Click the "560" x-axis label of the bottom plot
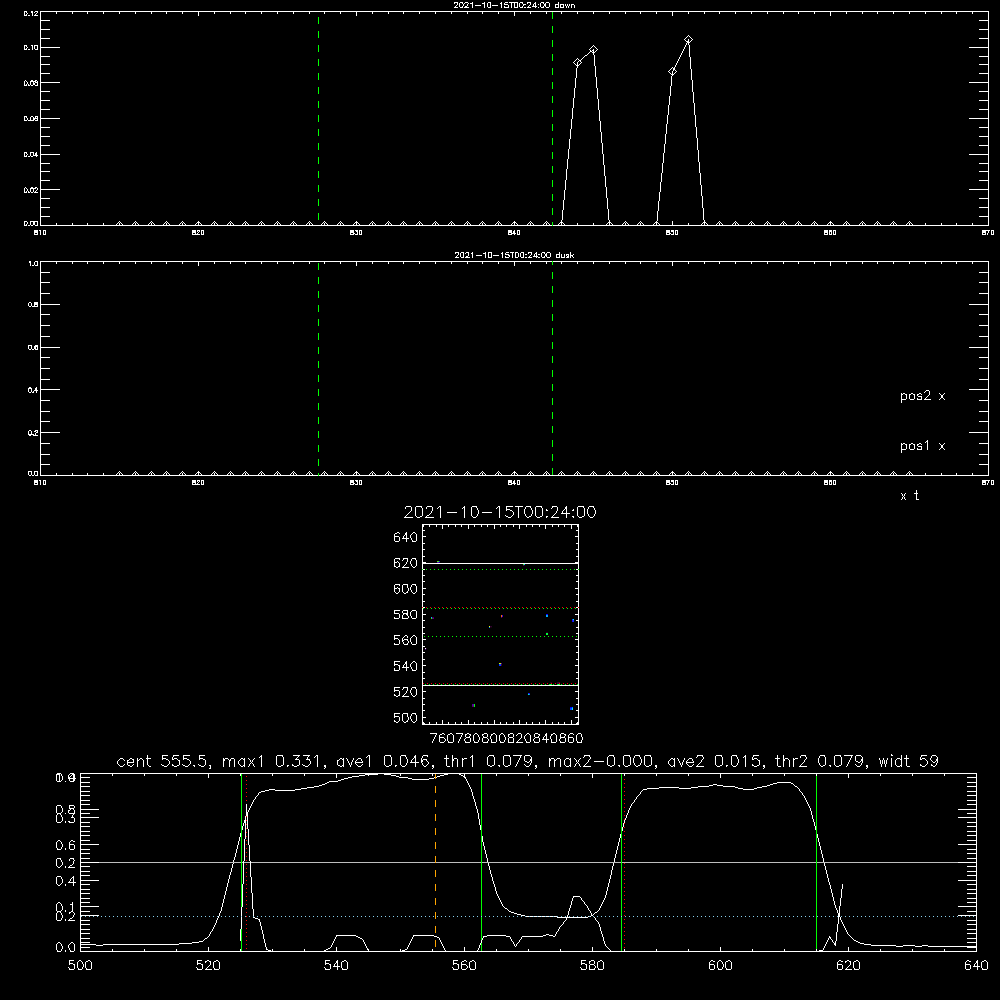The height and width of the screenshot is (1000, 1000). [464, 966]
